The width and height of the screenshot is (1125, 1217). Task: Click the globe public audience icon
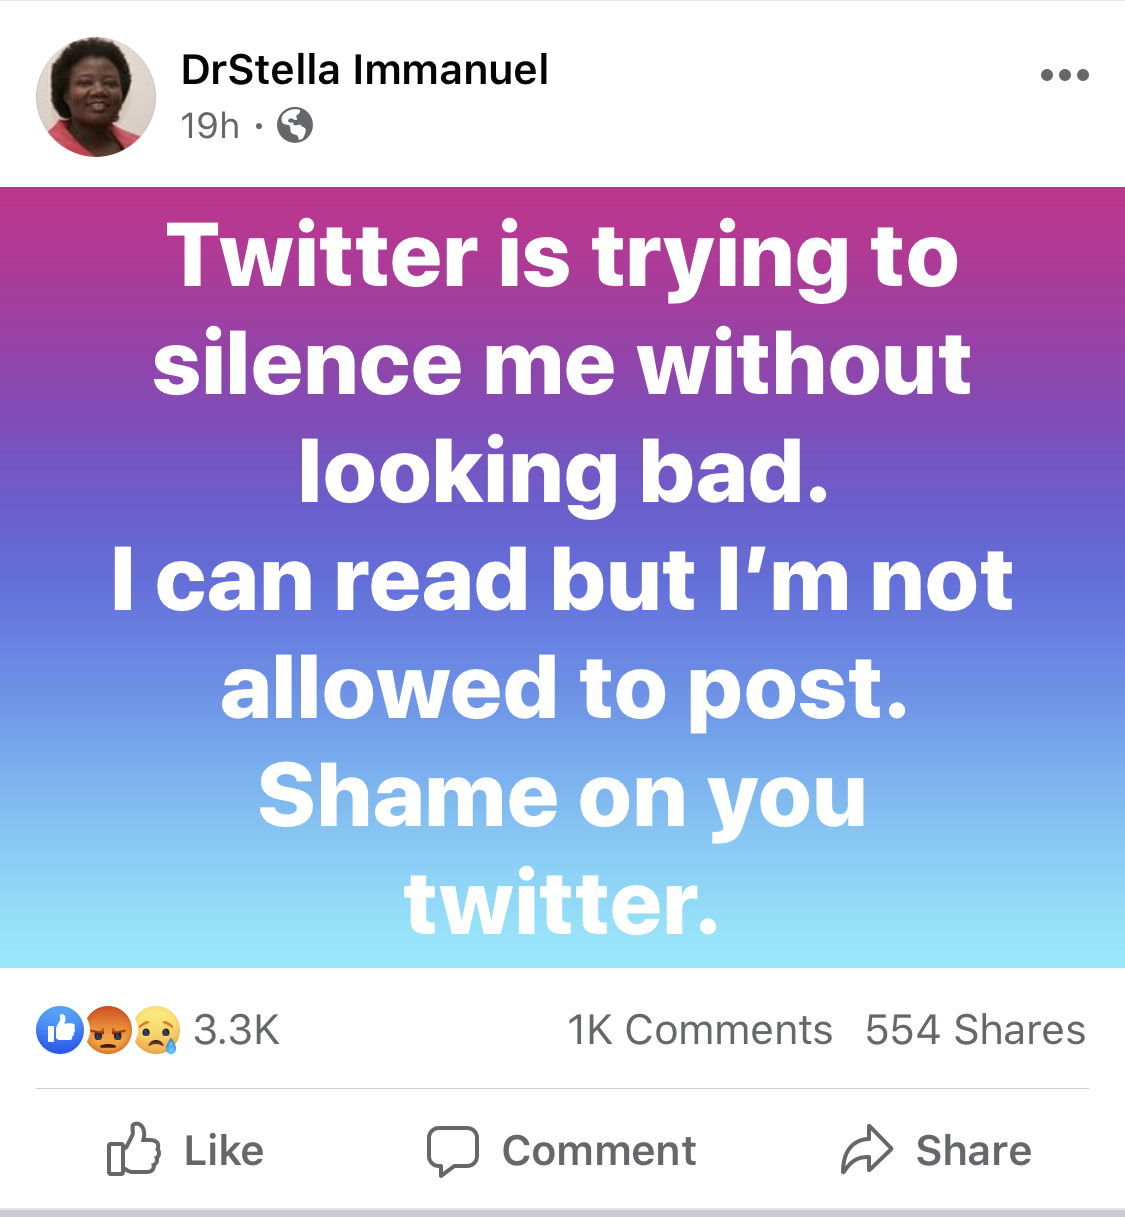click(x=295, y=126)
